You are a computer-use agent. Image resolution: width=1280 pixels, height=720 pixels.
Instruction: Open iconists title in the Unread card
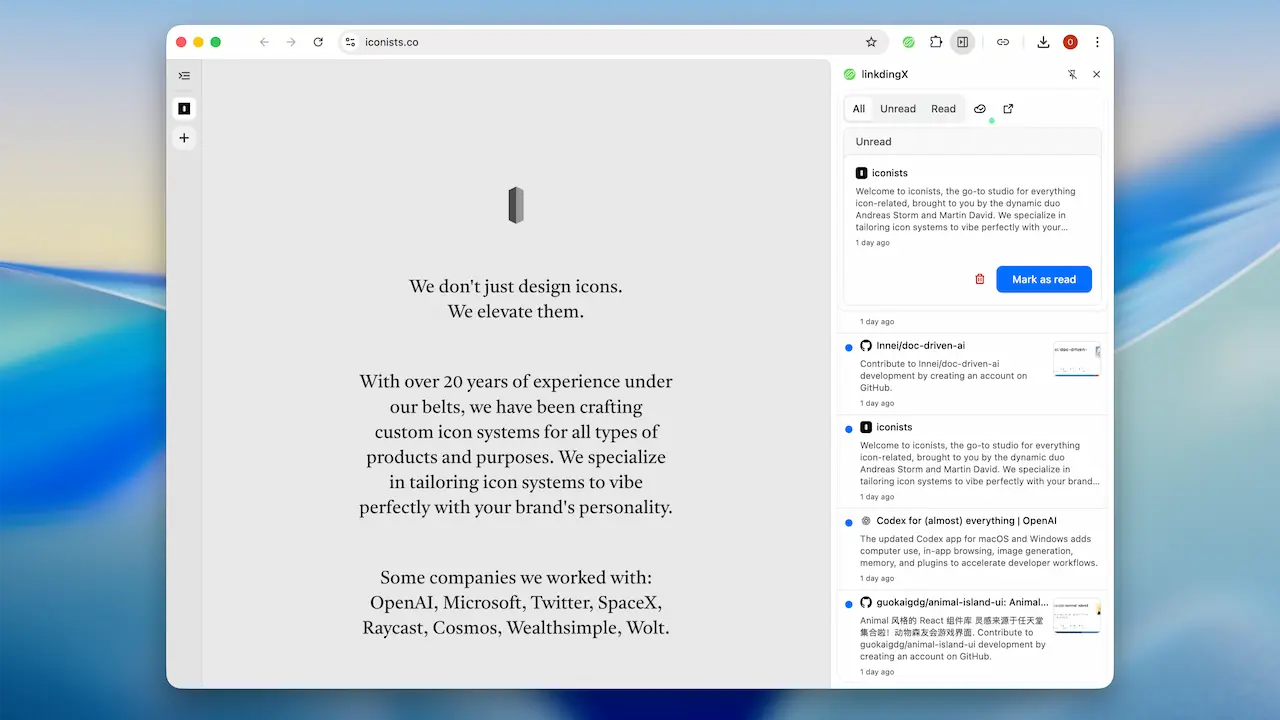point(890,173)
